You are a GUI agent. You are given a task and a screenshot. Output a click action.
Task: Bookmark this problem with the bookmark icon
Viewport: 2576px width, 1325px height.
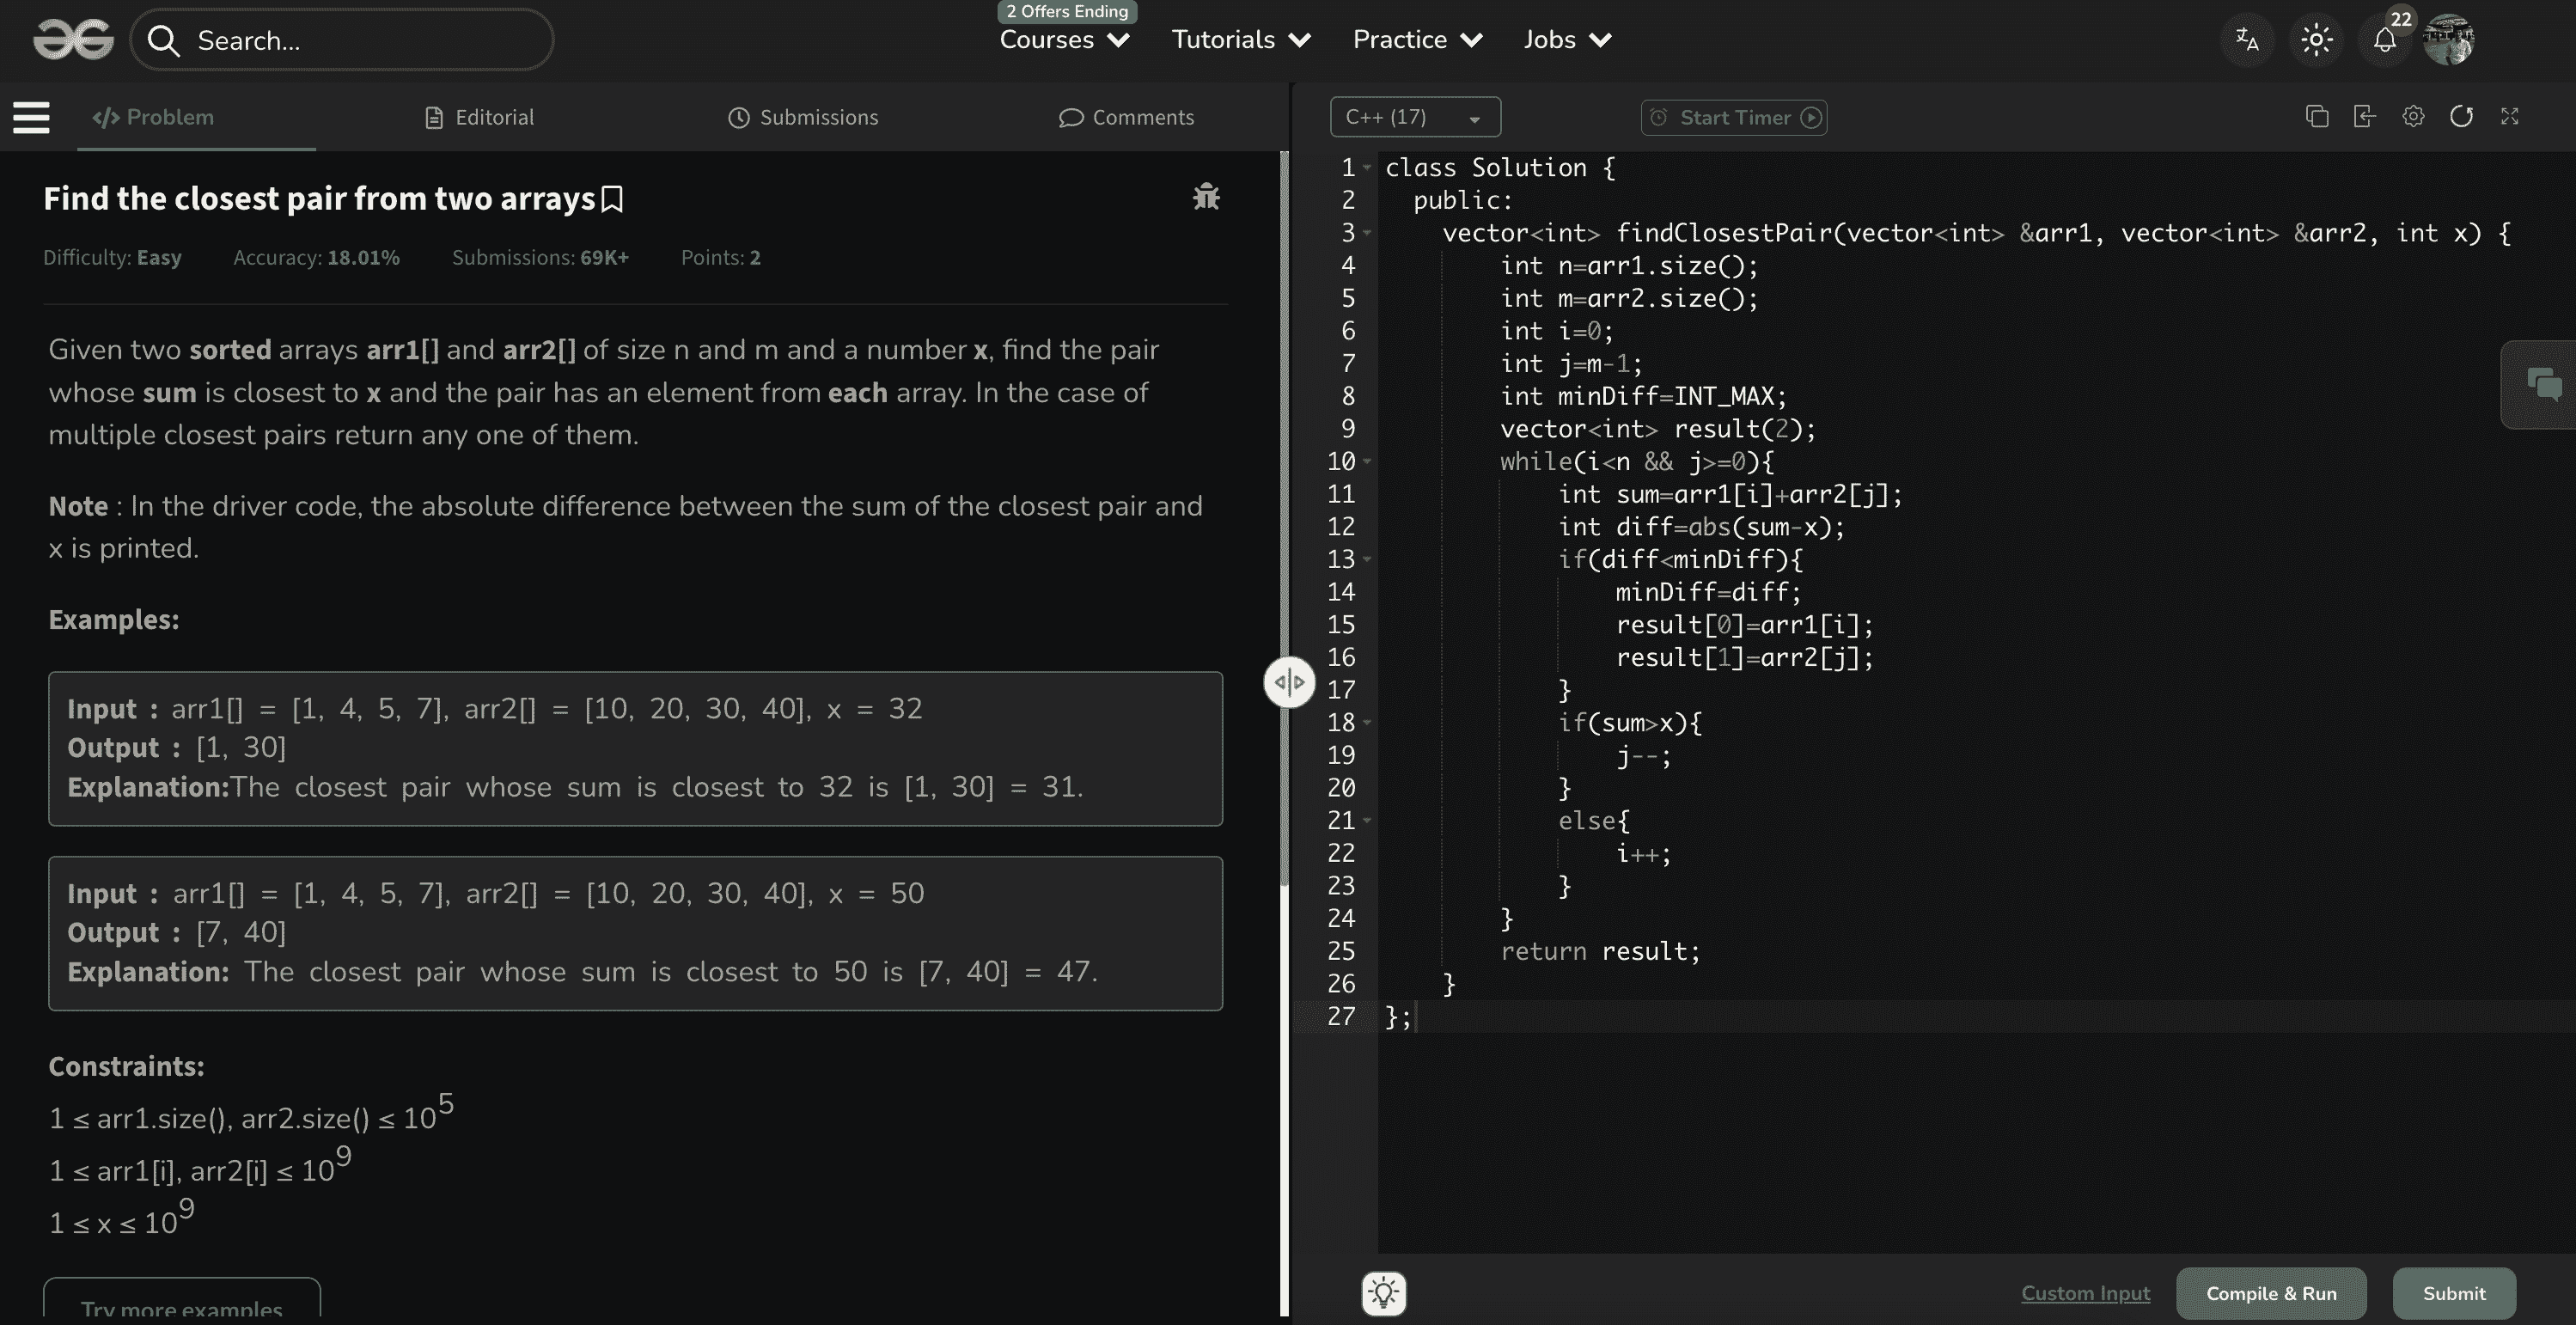pos(612,199)
